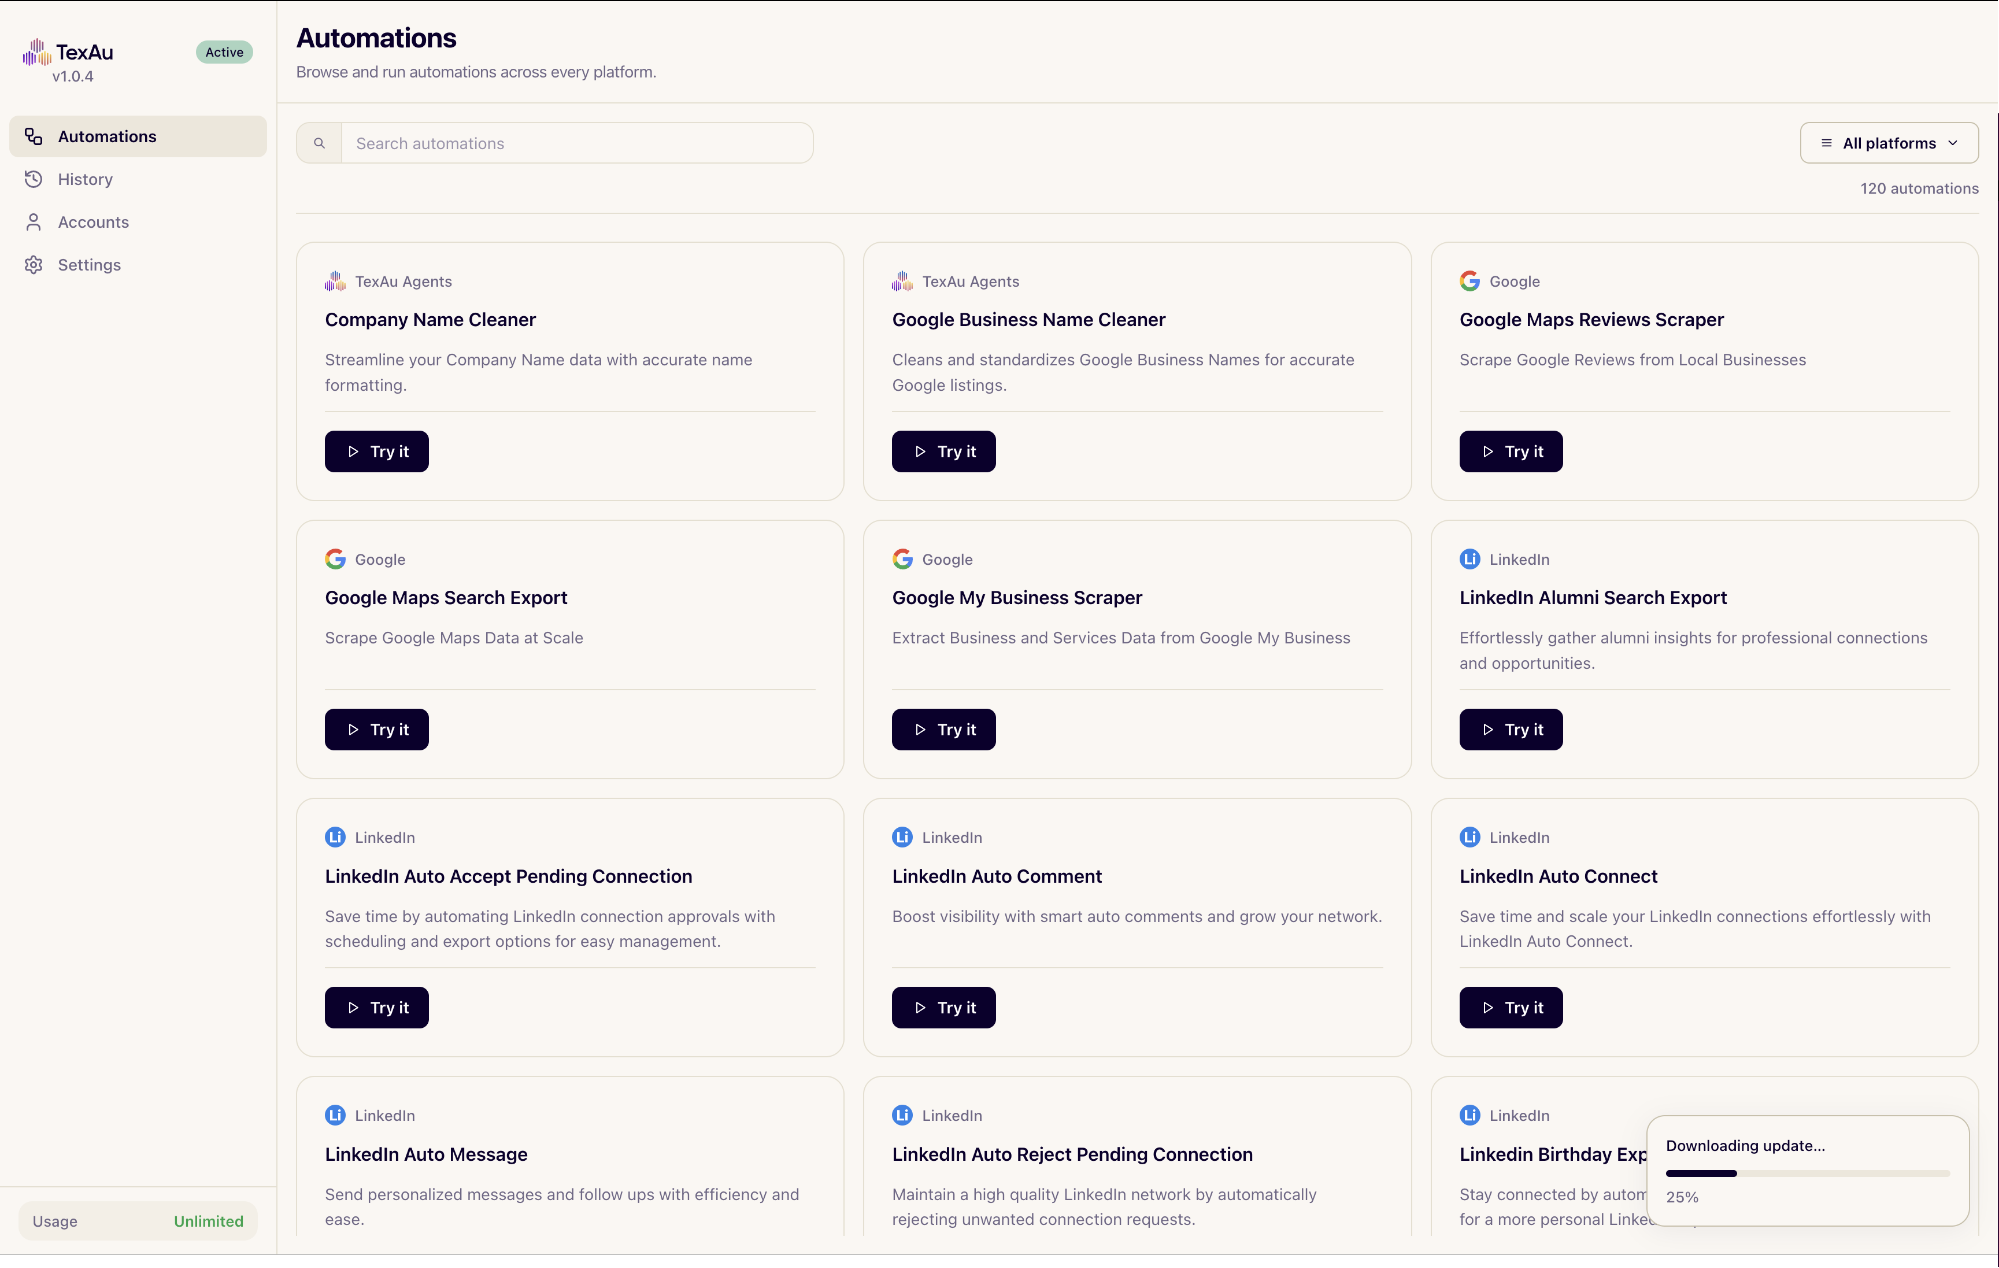Click the Accounts person icon

[34, 222]
